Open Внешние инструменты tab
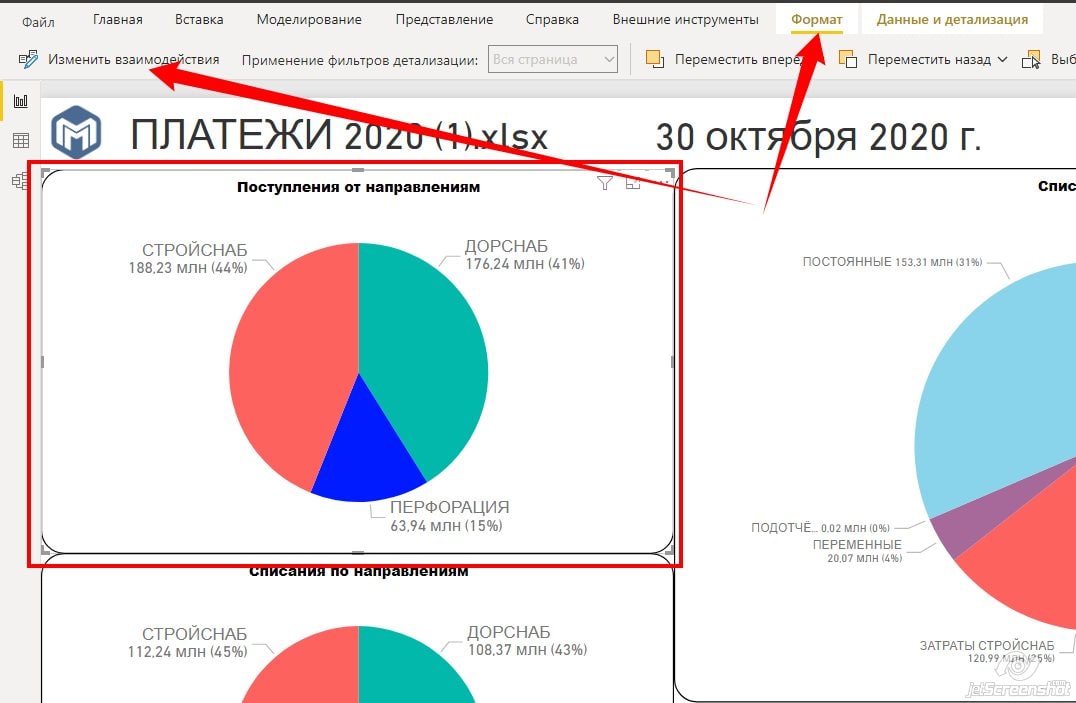 (686, 20)
